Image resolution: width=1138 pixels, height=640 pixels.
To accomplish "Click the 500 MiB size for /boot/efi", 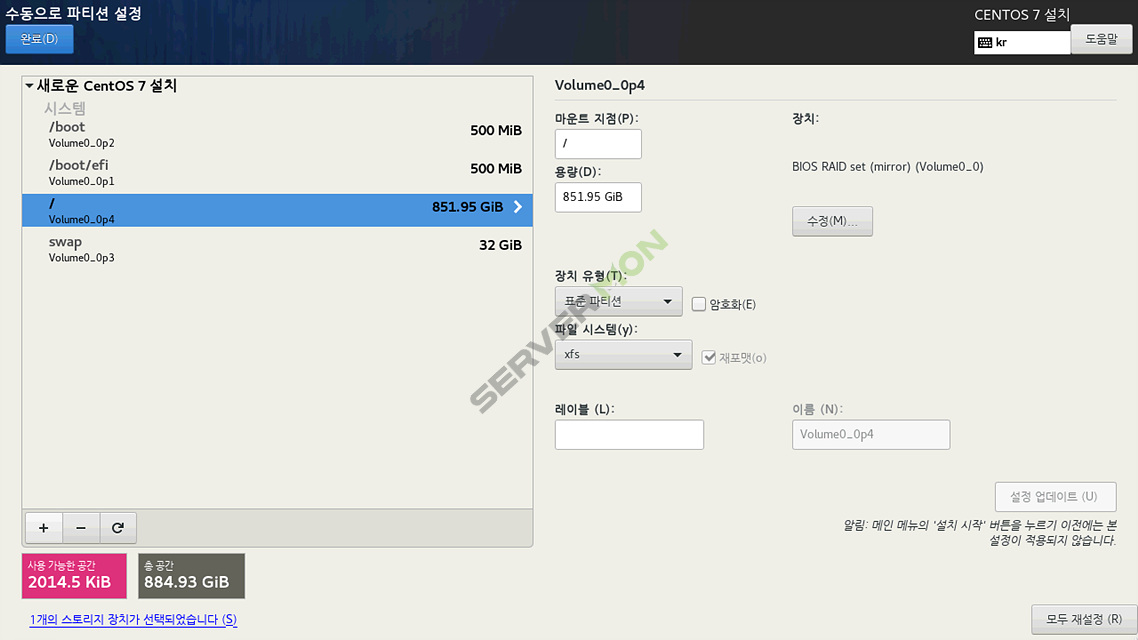I will [x=496, y=169].
